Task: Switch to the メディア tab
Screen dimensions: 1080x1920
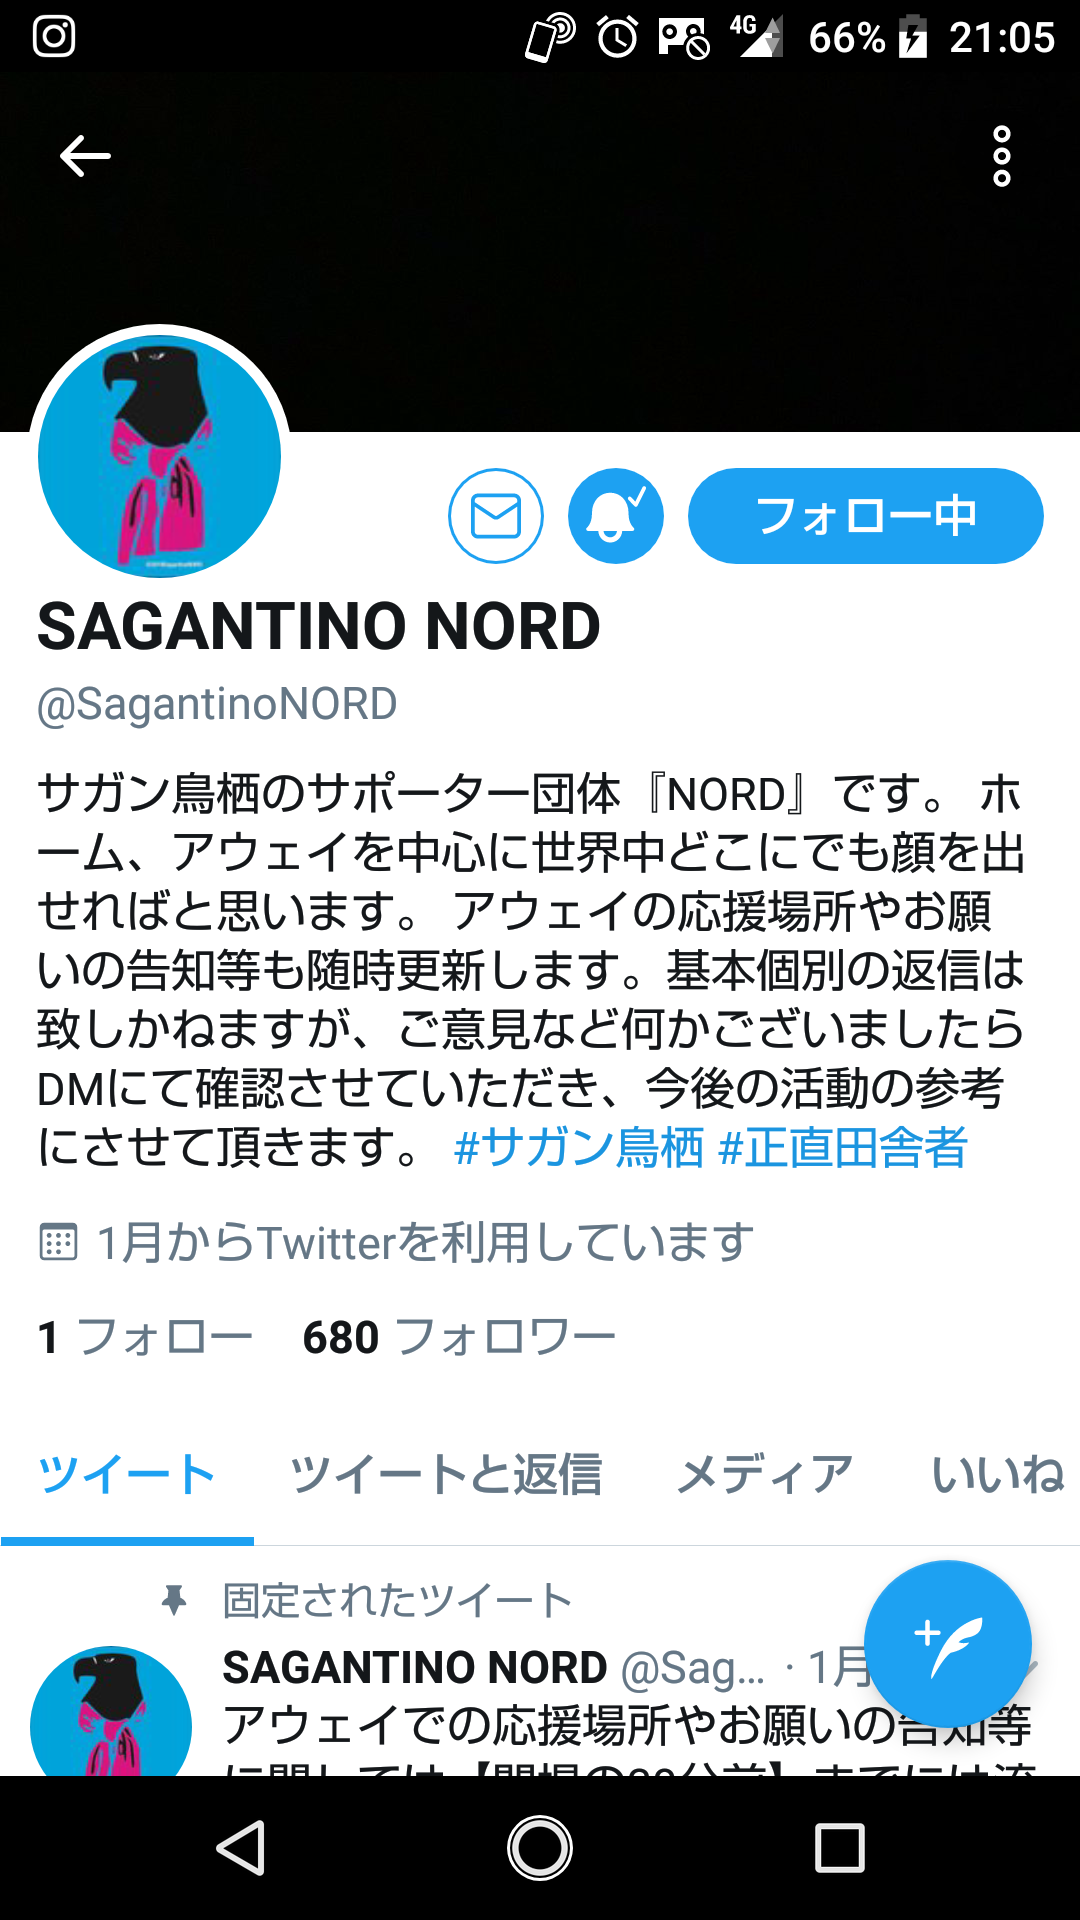Action: [x=765, y=1475]
